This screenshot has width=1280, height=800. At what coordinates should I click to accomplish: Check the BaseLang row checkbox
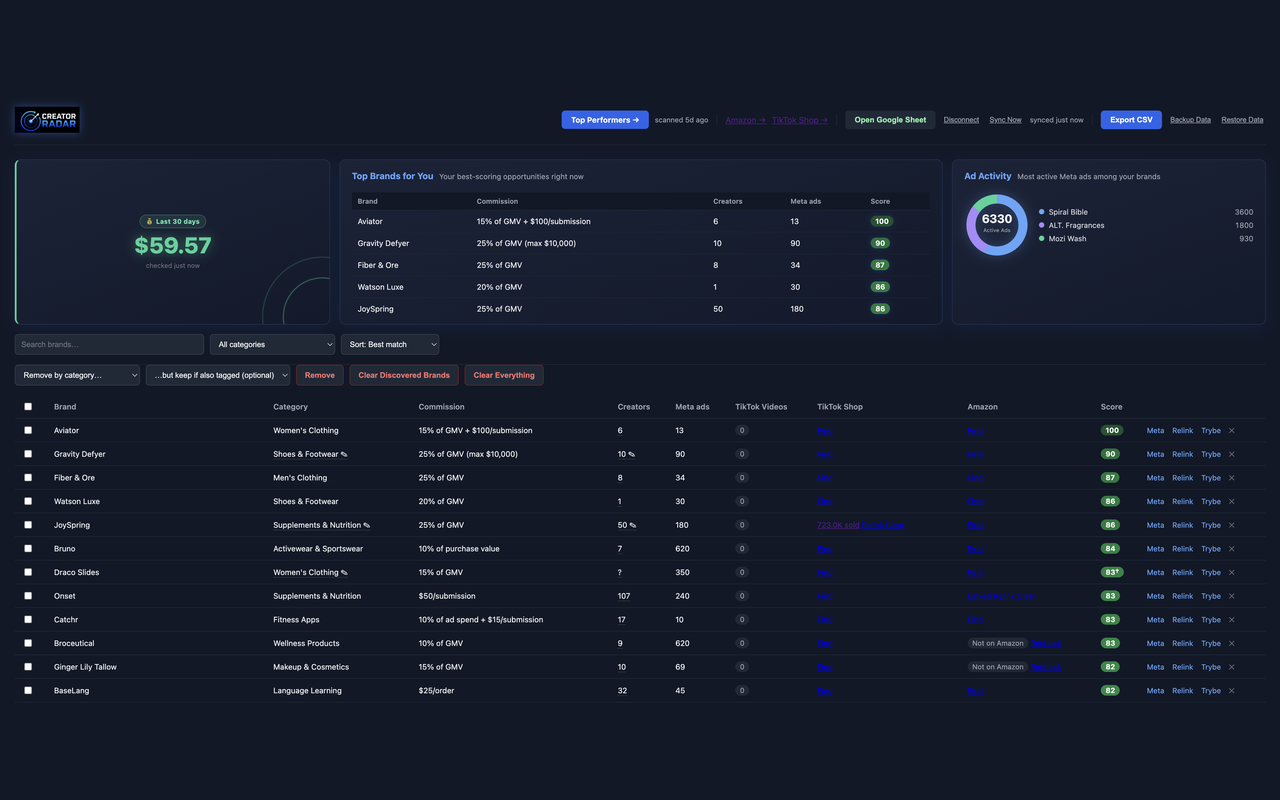pyautogui.click(x=28, y=691)
